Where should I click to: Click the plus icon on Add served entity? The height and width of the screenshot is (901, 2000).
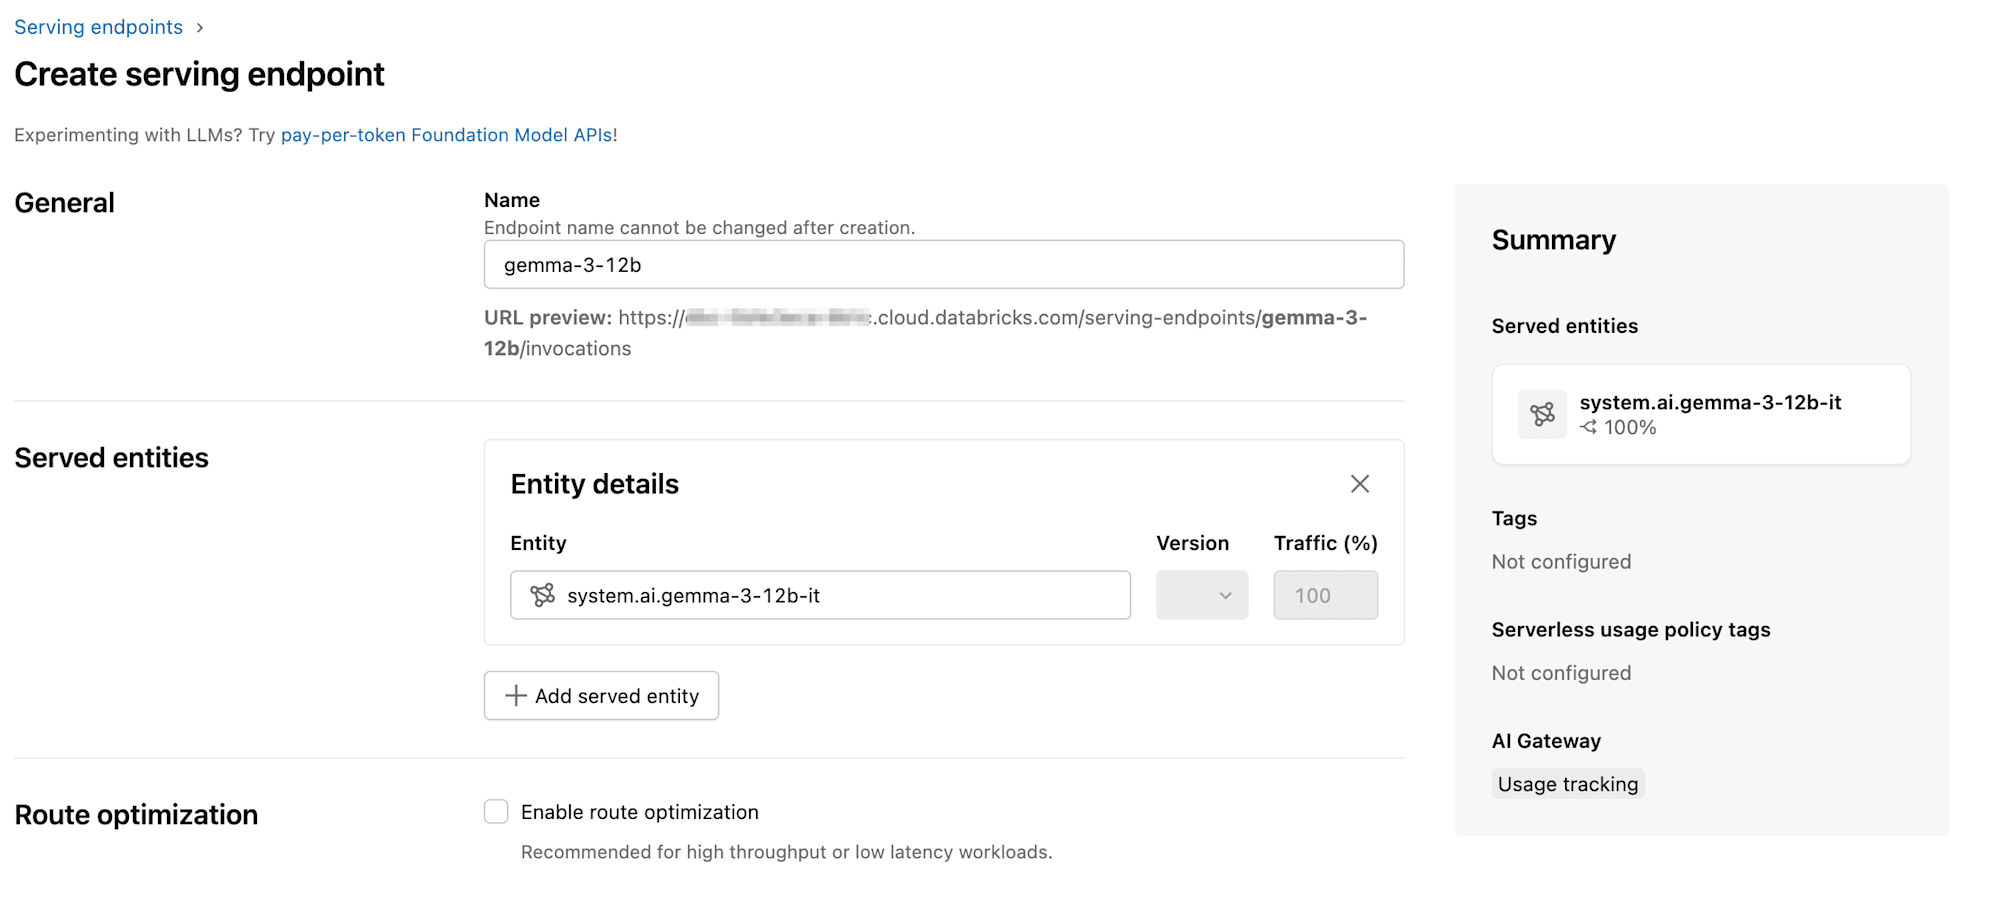pos(515,695)
